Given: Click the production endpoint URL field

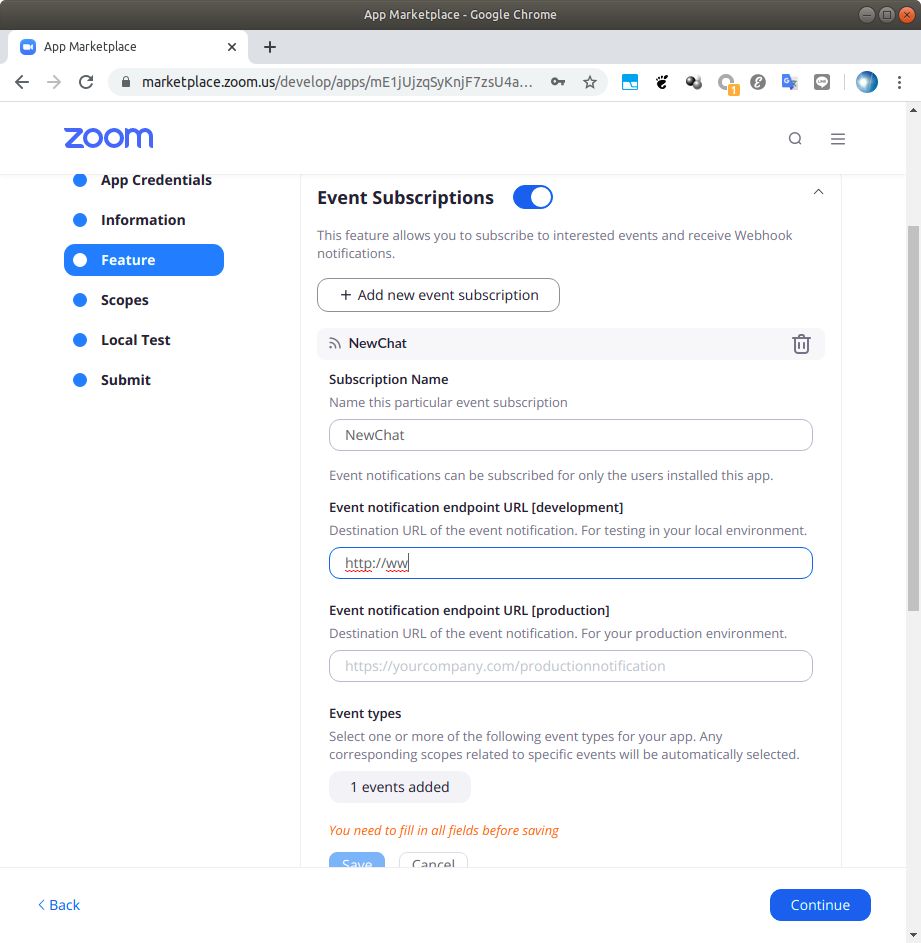Looking at the screenshot, I should click(570, 666).
